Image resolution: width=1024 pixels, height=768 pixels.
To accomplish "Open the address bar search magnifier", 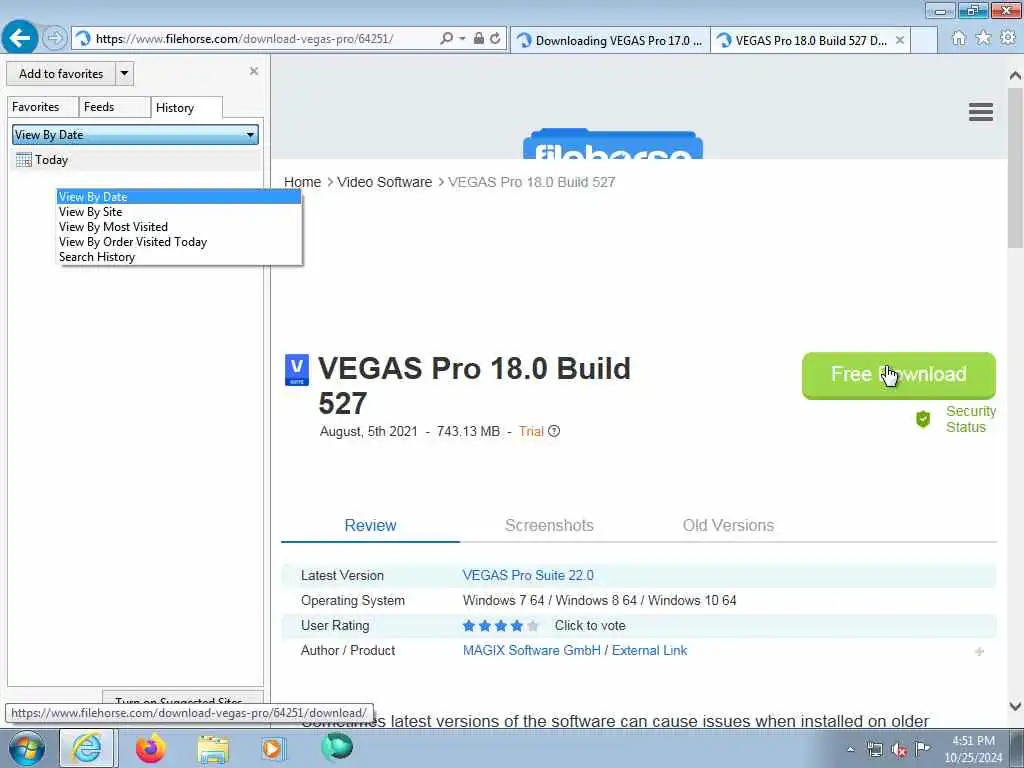I will point(447,39).
